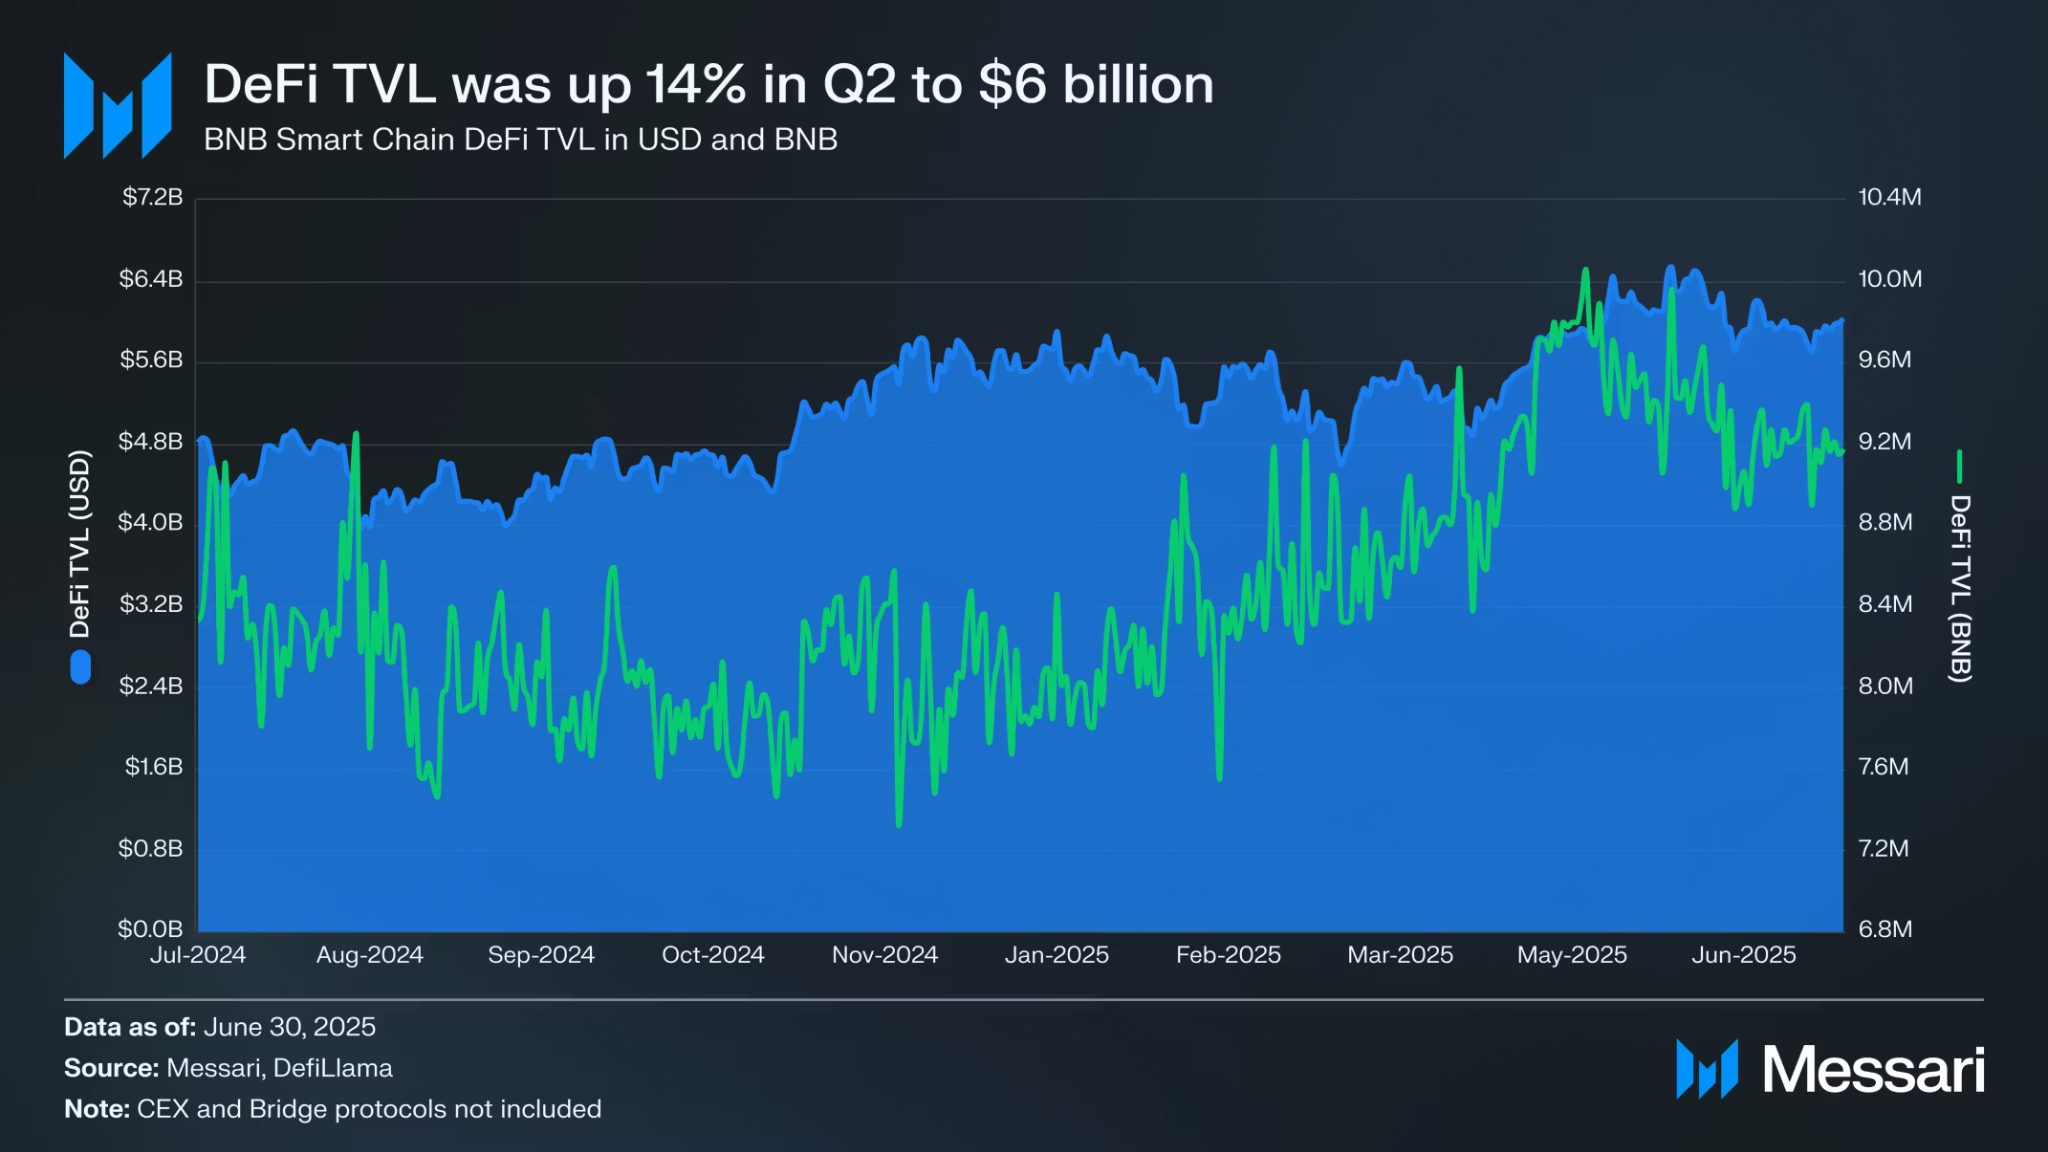The height and width of the screenshot is (1152, 2048).
Task: Click the 8.0M right axis label
Action: tap(1885, 686)
